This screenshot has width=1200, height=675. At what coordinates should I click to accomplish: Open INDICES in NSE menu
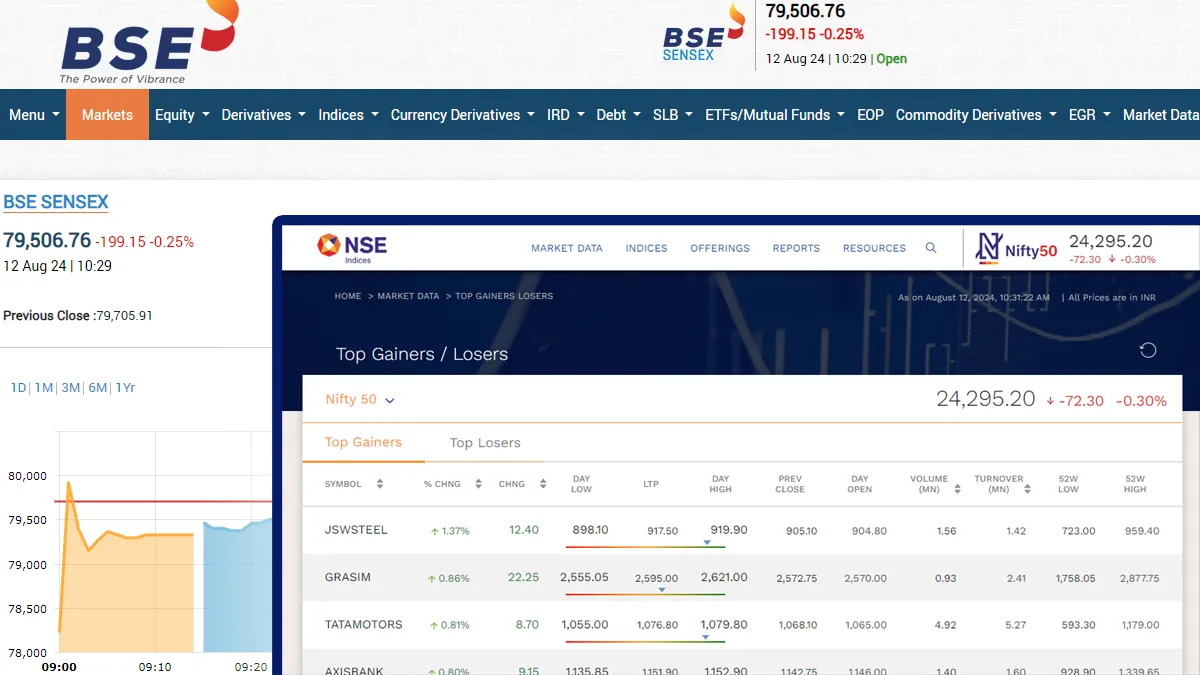click(x=646, y=248)
